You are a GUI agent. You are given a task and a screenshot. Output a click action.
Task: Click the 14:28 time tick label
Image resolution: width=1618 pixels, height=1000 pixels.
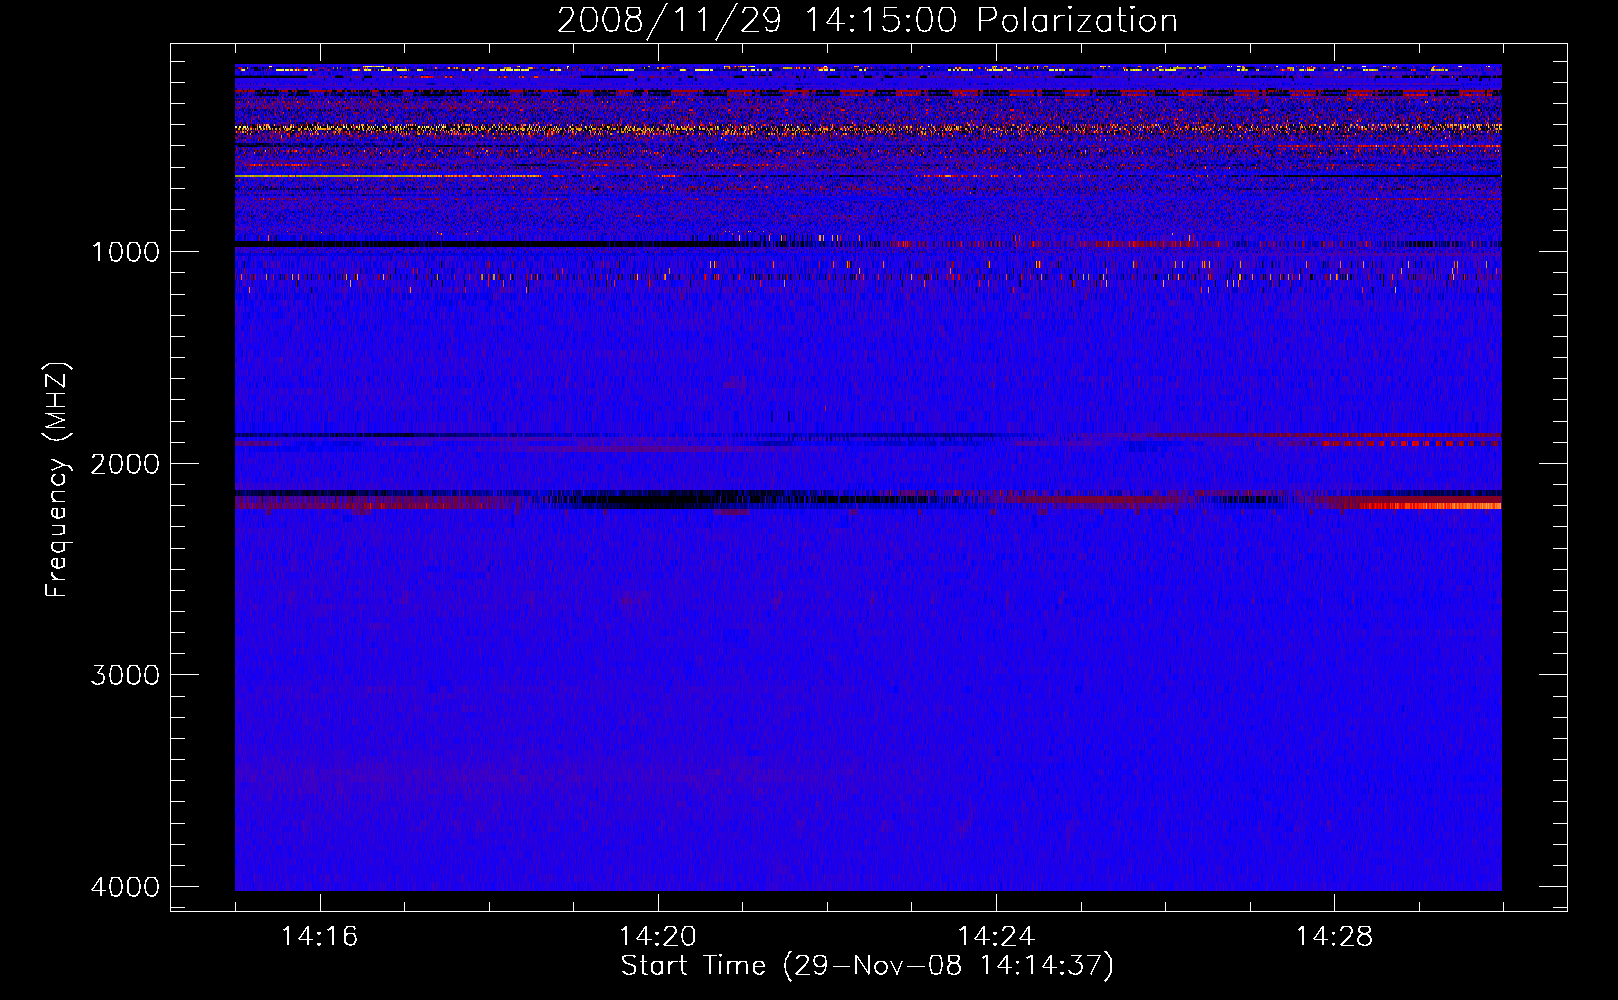pos(1334,936)
